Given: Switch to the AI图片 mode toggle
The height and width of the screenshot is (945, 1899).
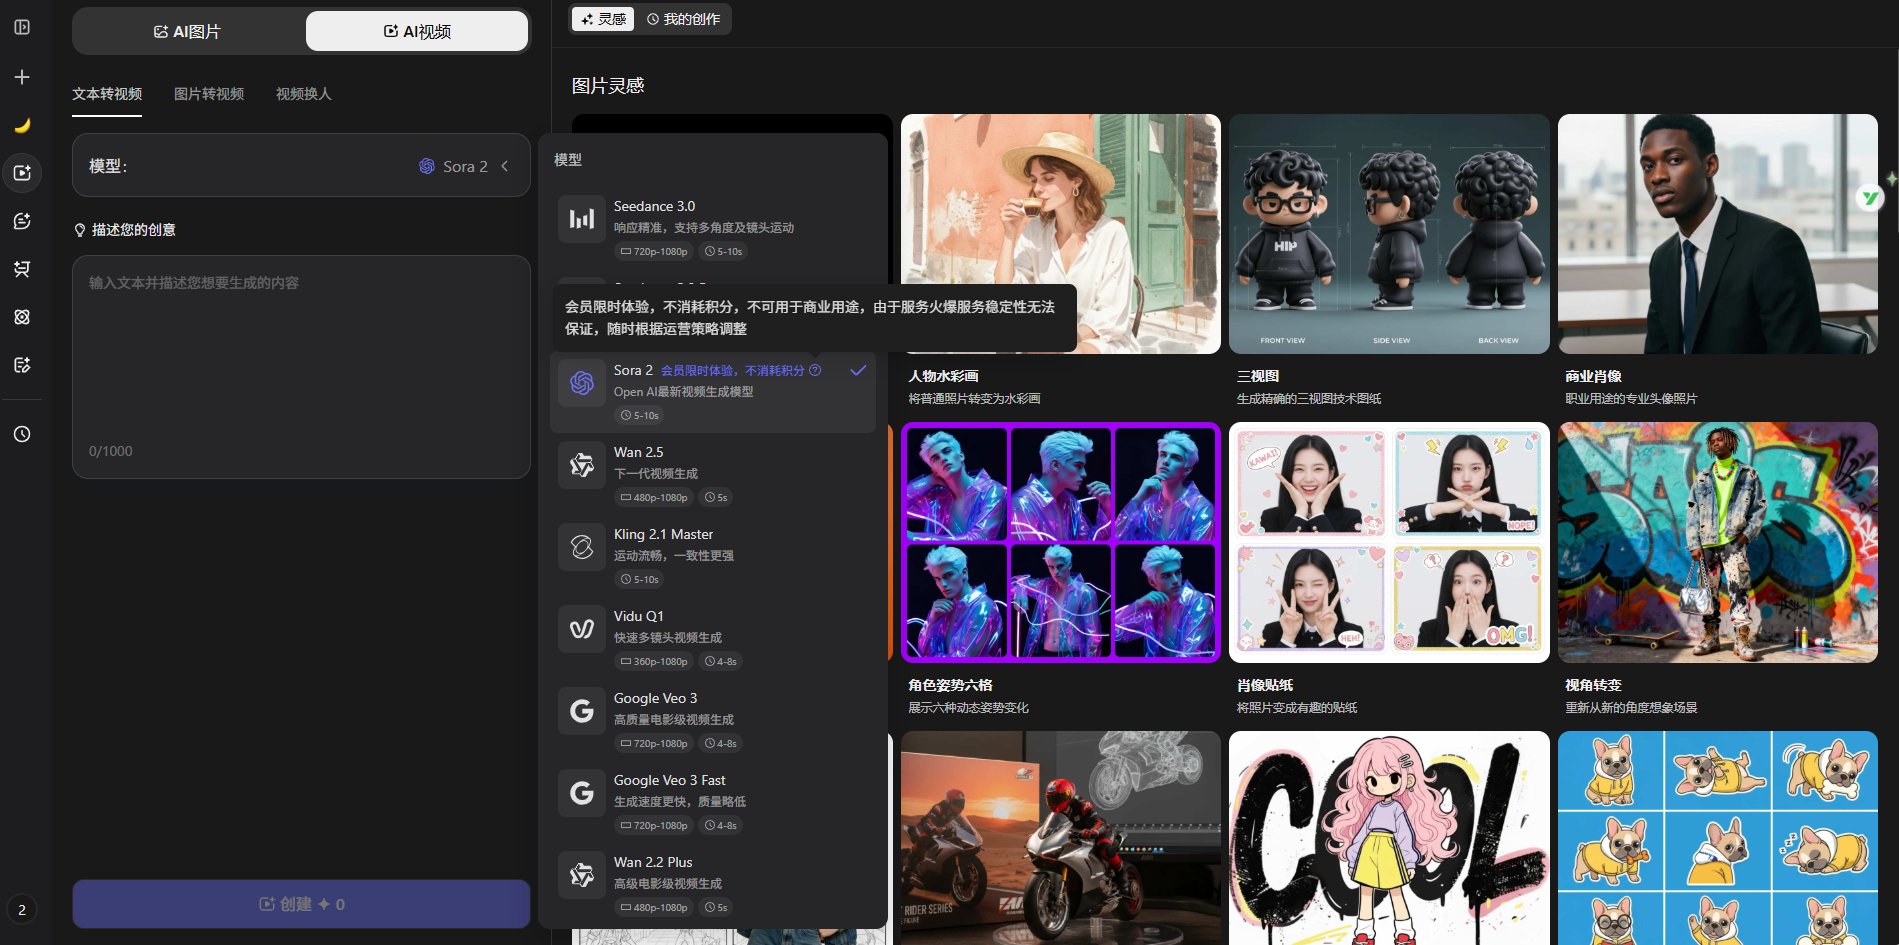Looking at the screenshot, I should 188,32.
